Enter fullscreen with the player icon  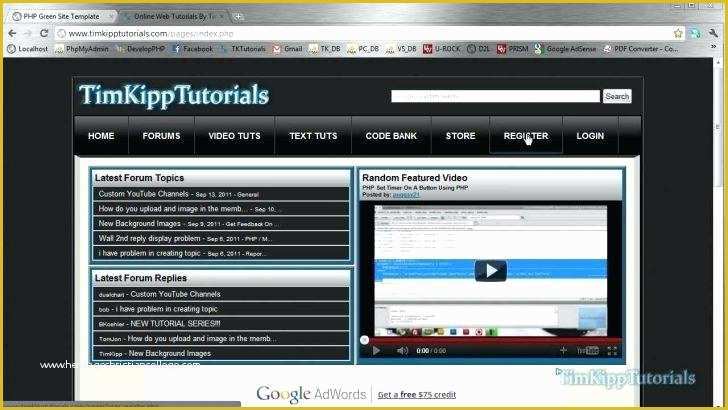[612, 351]
